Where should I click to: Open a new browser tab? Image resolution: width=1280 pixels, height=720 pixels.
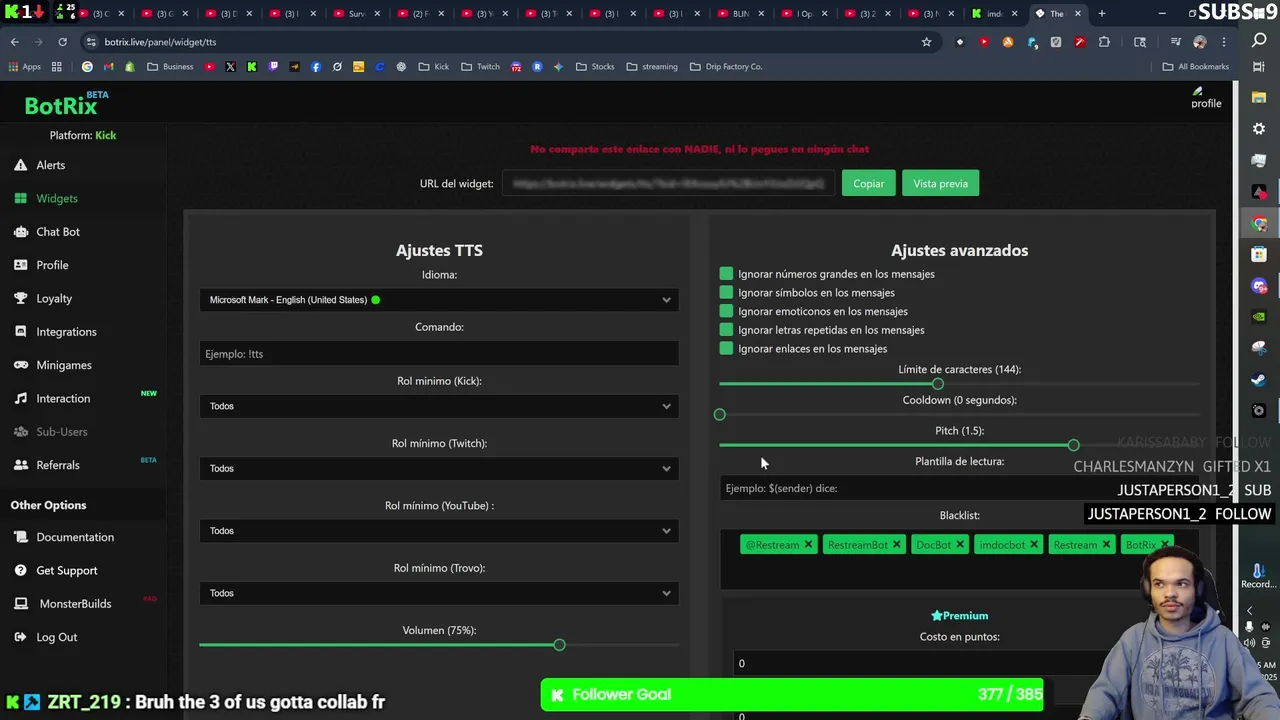(x=1102, y=14)
